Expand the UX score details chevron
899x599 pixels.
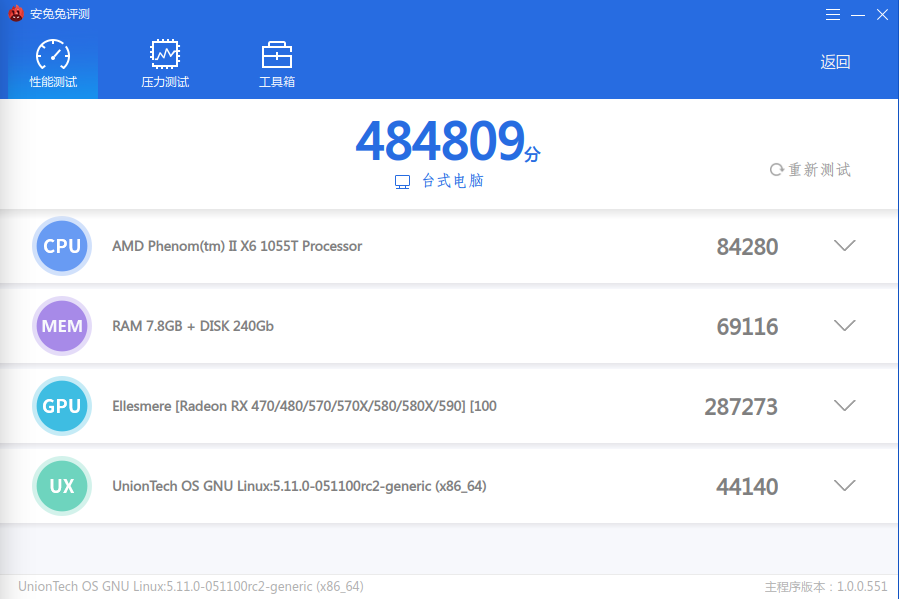click(845, 486)
